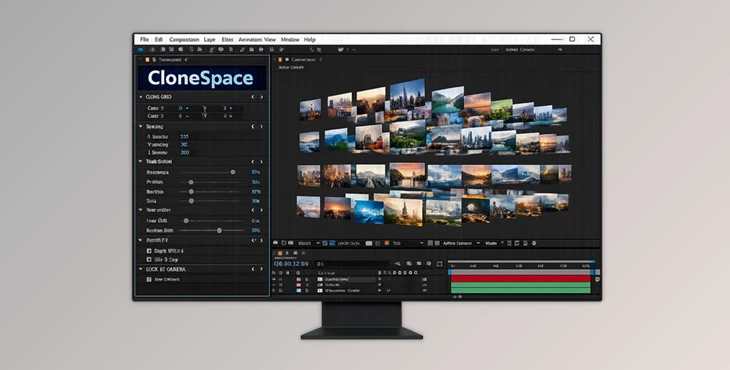
Task: Click the timeline timecode 0:00:12:09
Action: [x=291, y=264]
